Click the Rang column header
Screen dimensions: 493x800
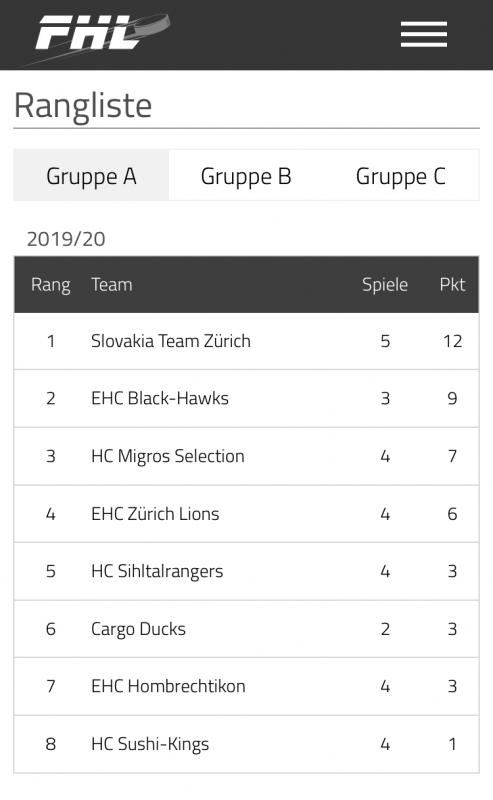coord(51,285)
